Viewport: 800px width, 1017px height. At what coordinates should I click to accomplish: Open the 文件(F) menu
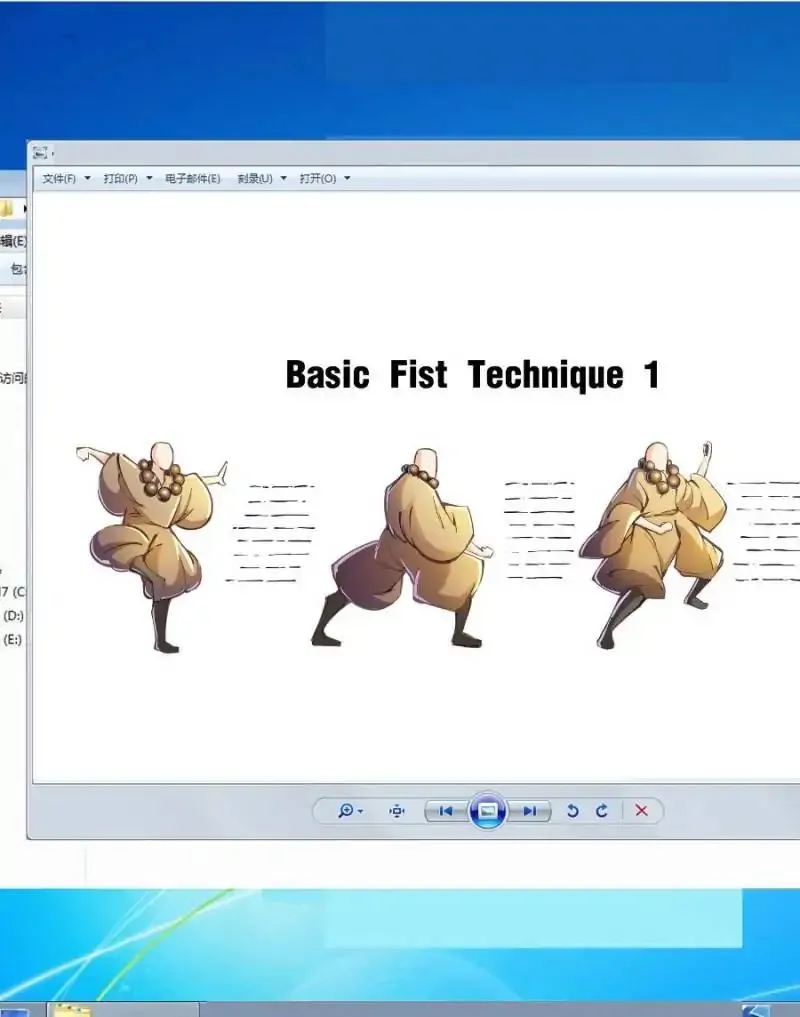59,178
